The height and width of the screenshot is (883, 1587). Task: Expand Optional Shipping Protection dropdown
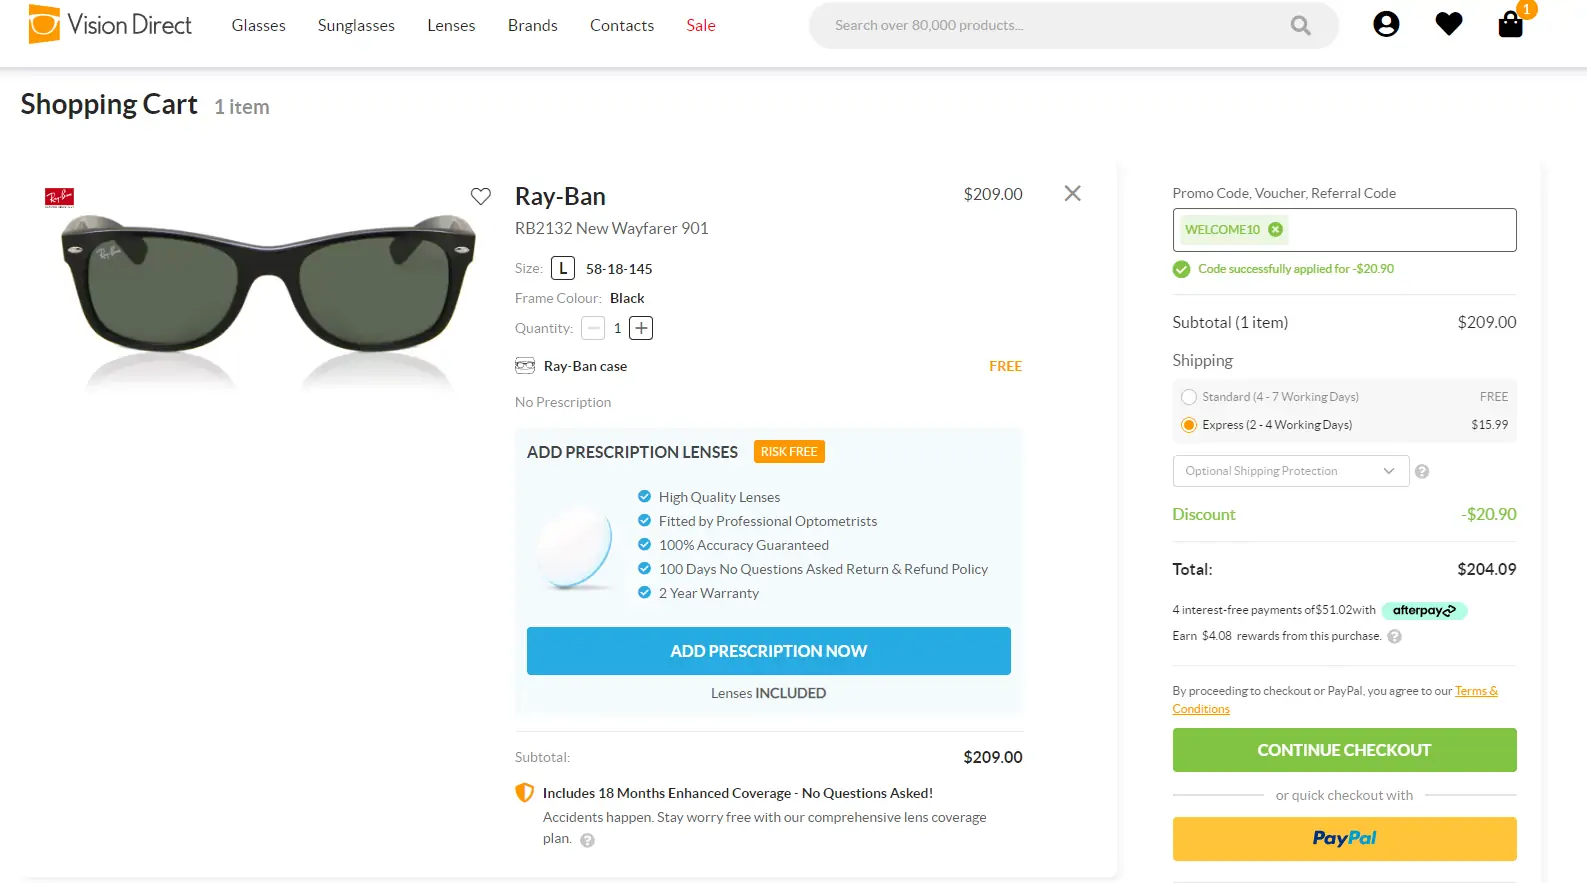coord(1290,471)
